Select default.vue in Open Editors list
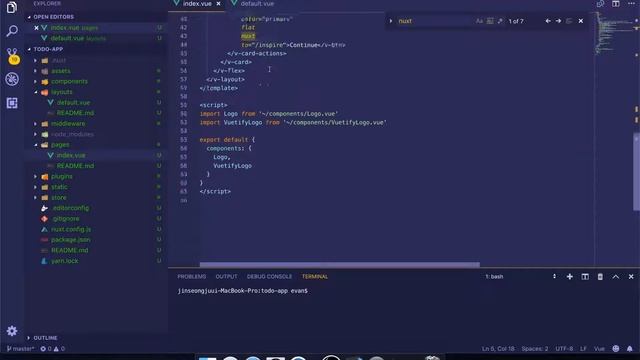The width and height of the screenshot is (640, 360). [78, 38]
